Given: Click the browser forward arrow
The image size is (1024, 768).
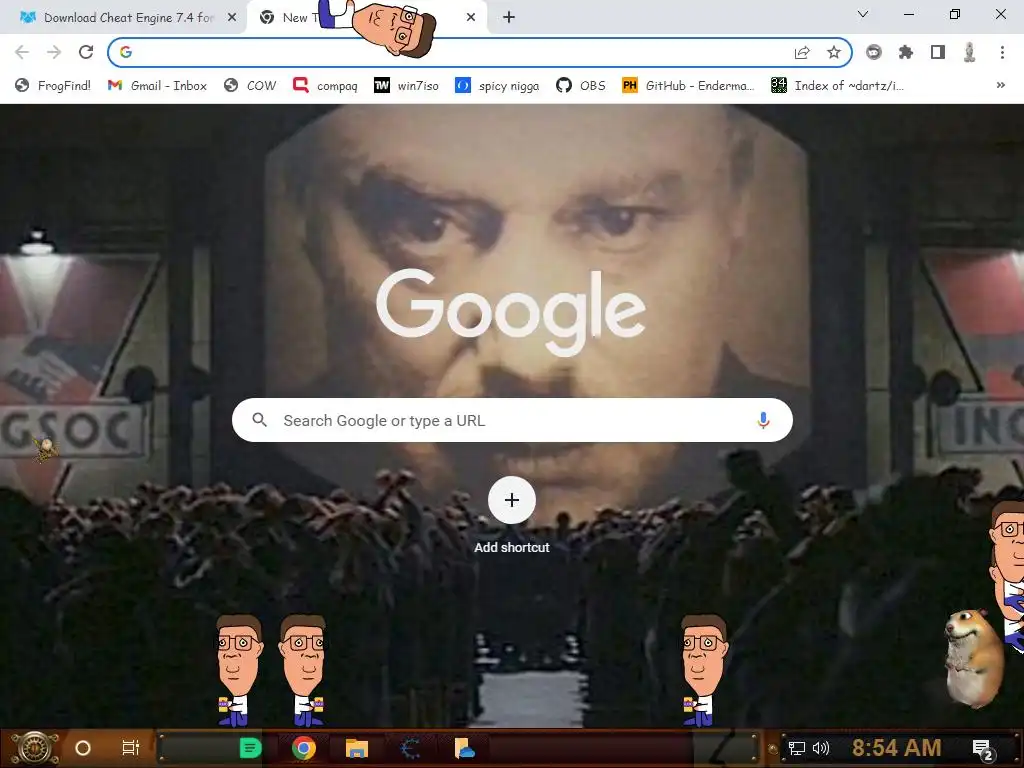Looking at the screenshot, I should point(54,52).
